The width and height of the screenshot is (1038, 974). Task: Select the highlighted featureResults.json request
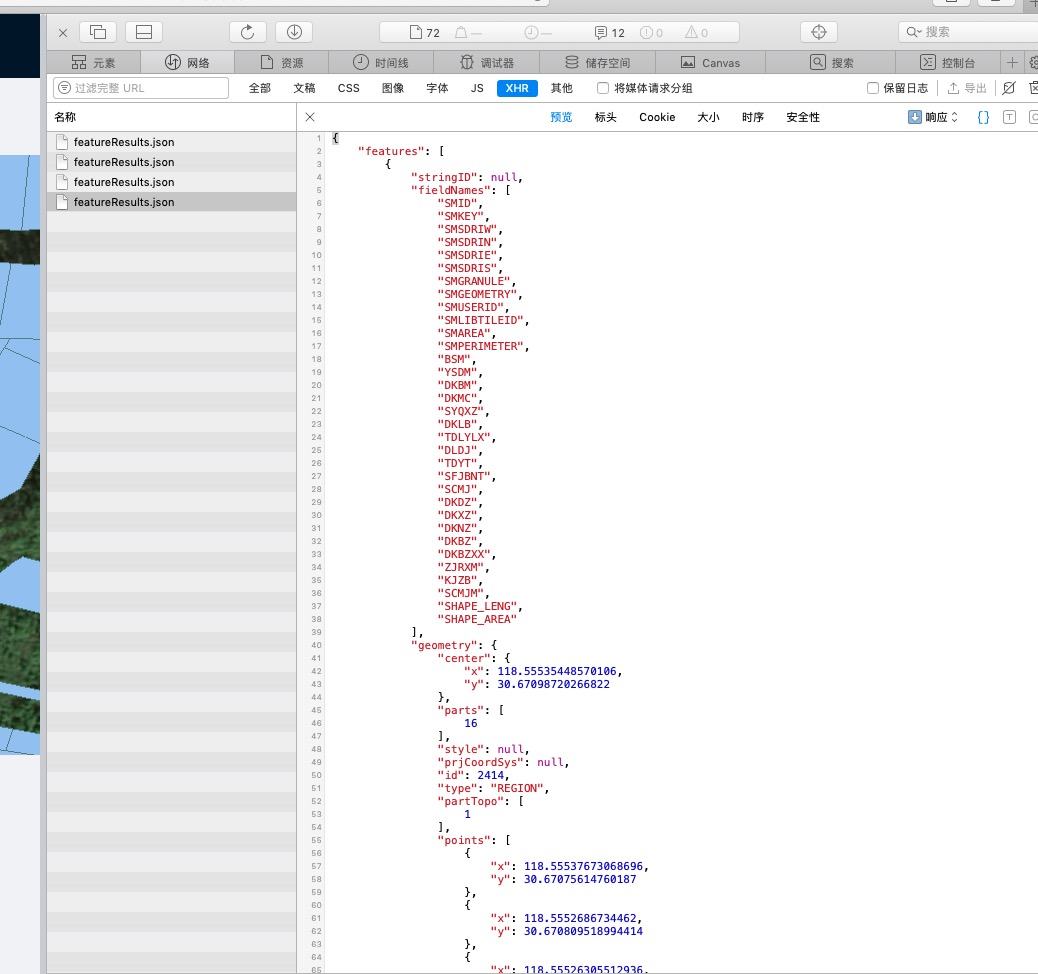click(172, 202)
